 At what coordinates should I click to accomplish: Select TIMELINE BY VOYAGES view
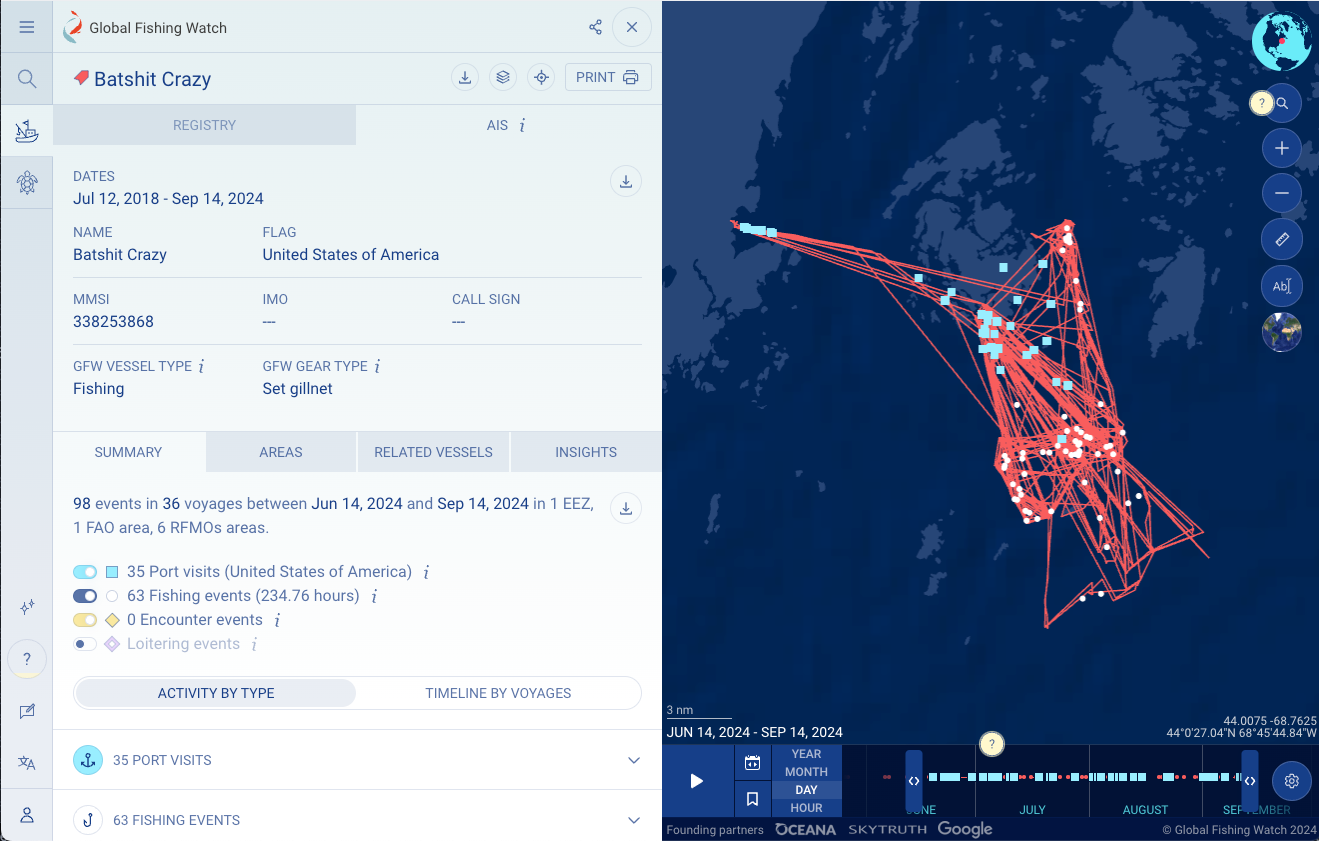coord(496,692)
